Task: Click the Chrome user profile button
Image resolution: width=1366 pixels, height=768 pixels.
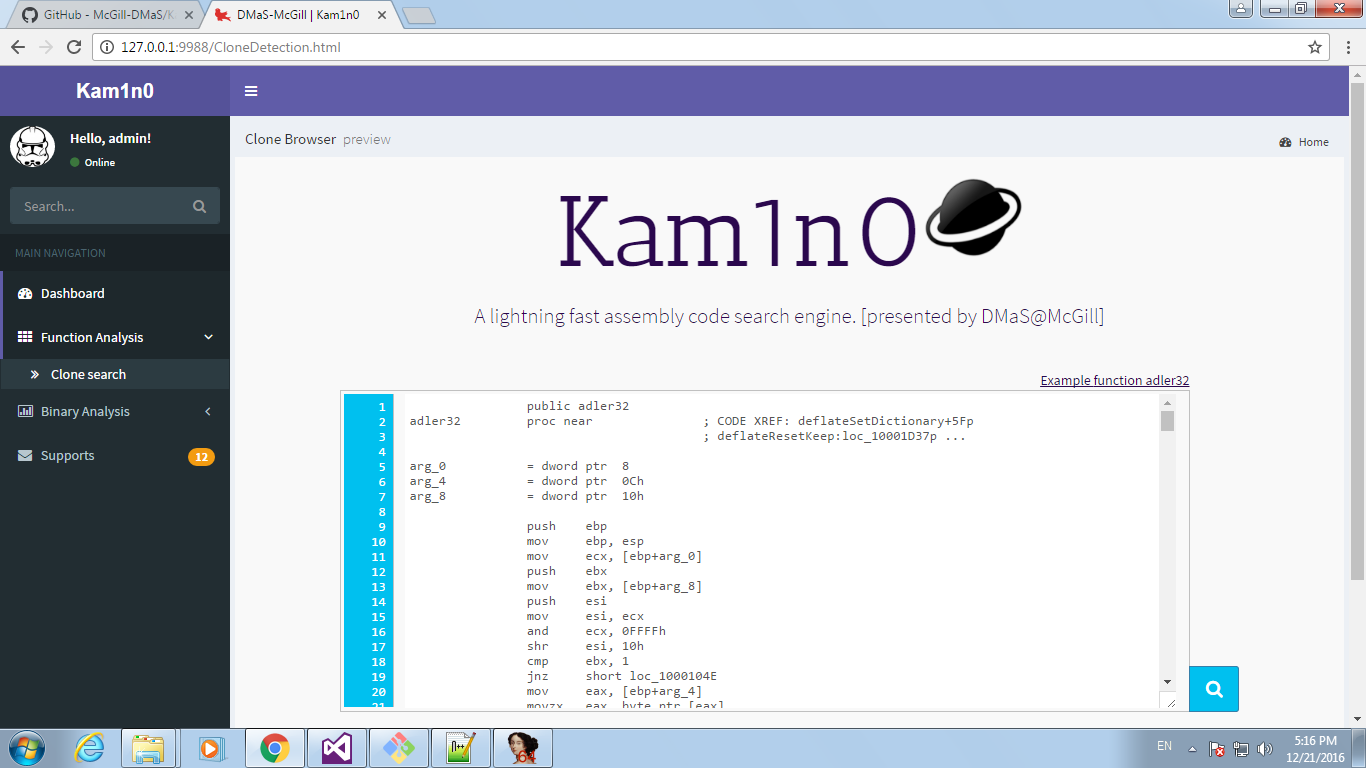Action: click(x=1240, y=8)
